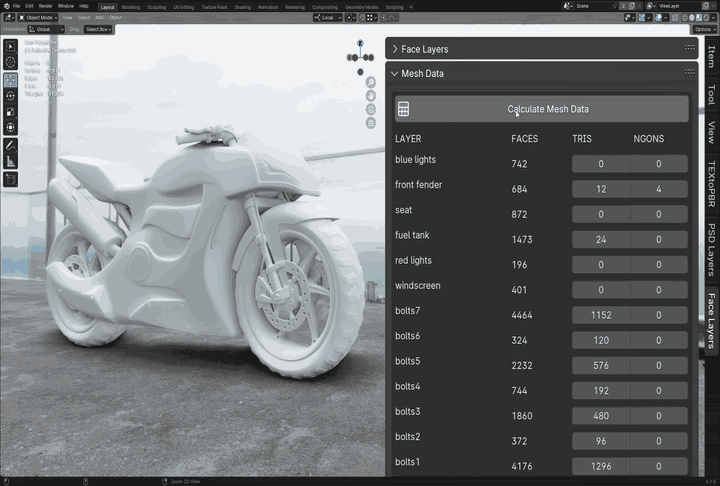Viewport: 720px width, 486px height.
Task: Open the PSD Layers sidebar tab
Action: pos(711,249)
